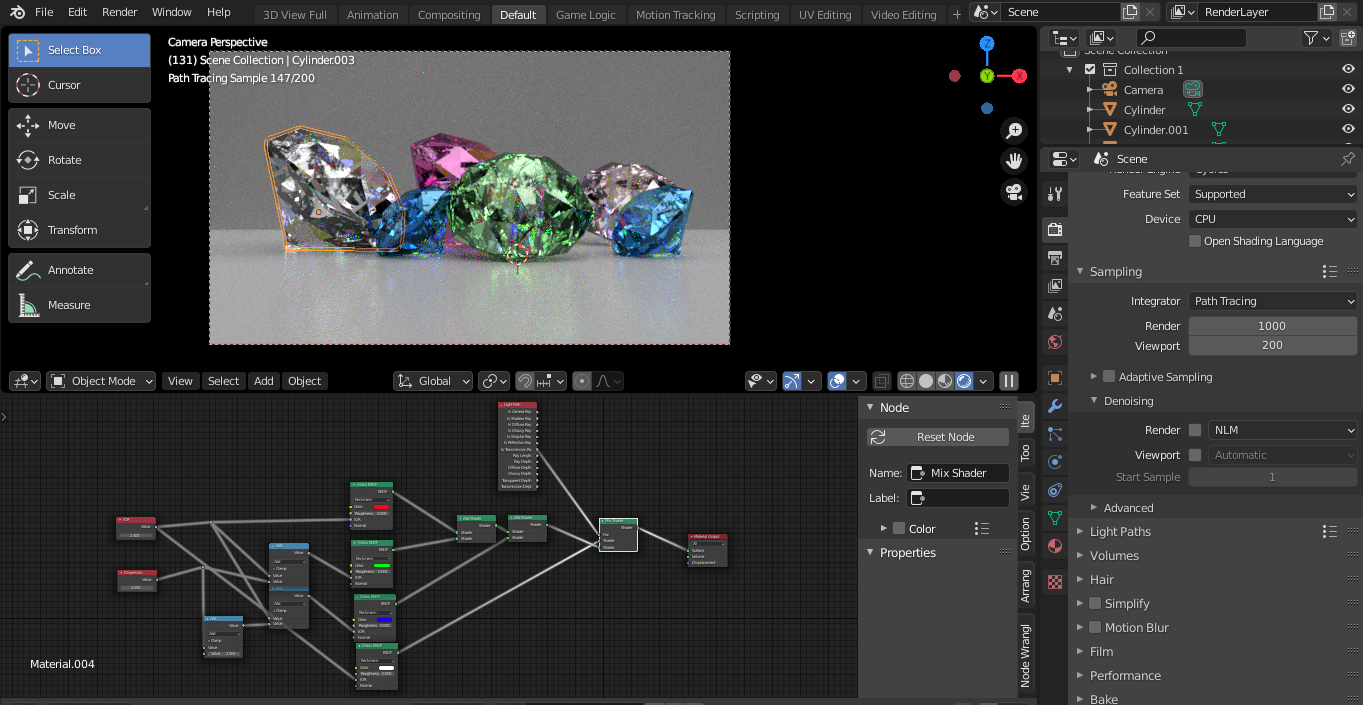Open the Render menu in the top bar
Viewport: 1363px width, 705px height.
pyautogui.click(x=119, y=12)
